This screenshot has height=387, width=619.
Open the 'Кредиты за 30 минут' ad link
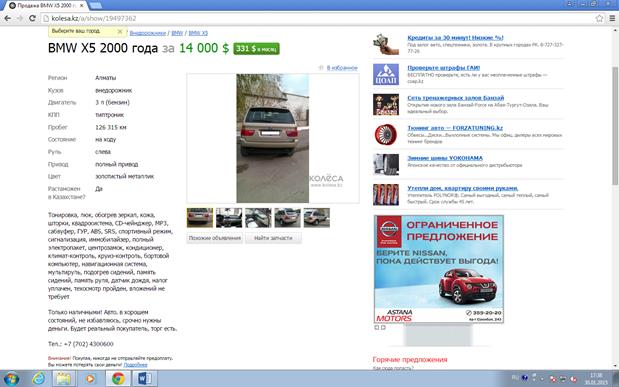[455, 38]
